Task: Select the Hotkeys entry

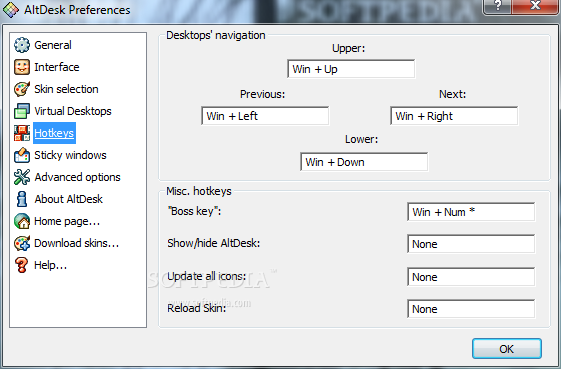Action: pyautogui.click(x=54, y=133)
